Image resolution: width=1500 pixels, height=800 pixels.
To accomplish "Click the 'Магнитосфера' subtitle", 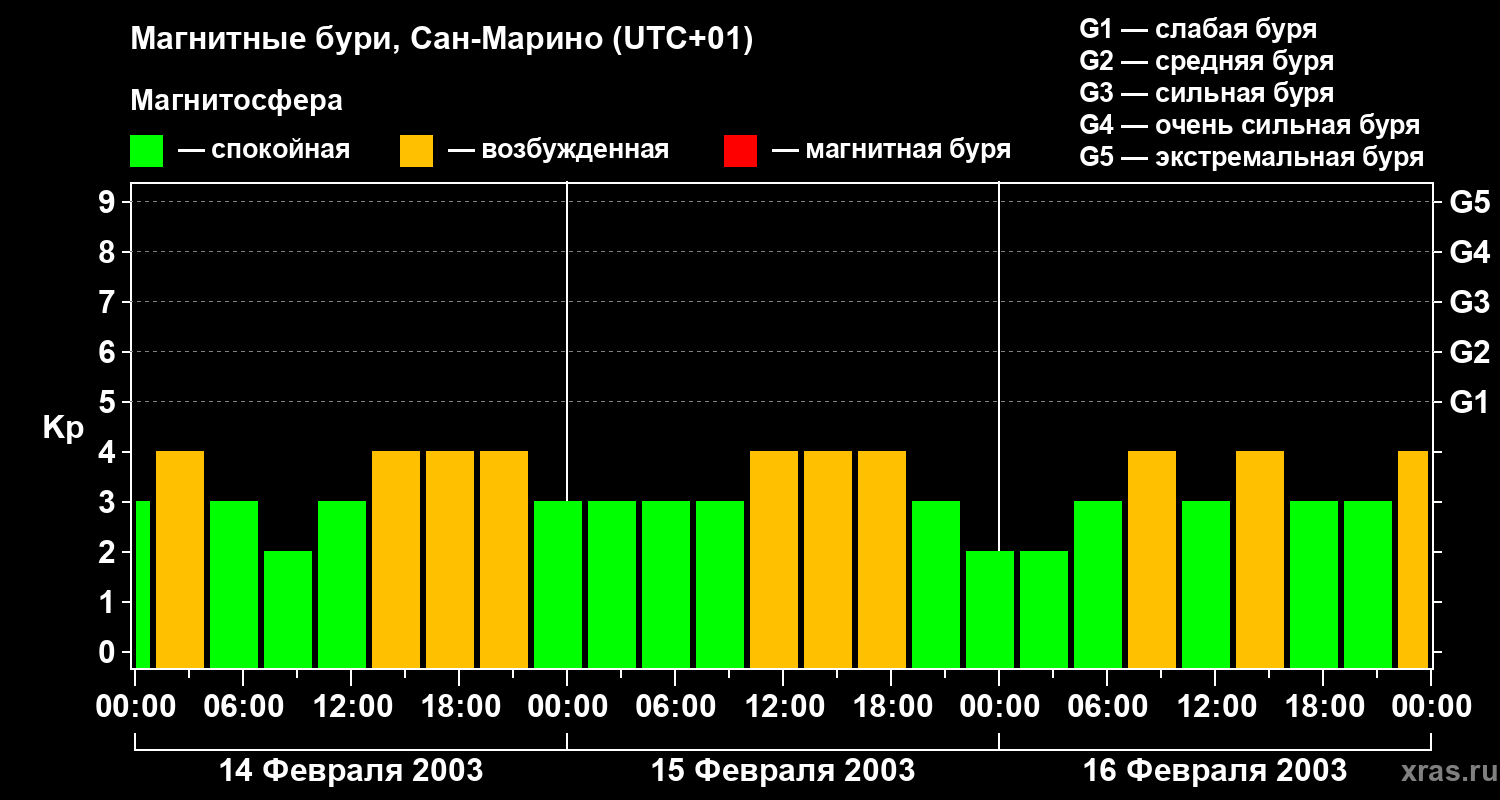I will click(236, 101).
